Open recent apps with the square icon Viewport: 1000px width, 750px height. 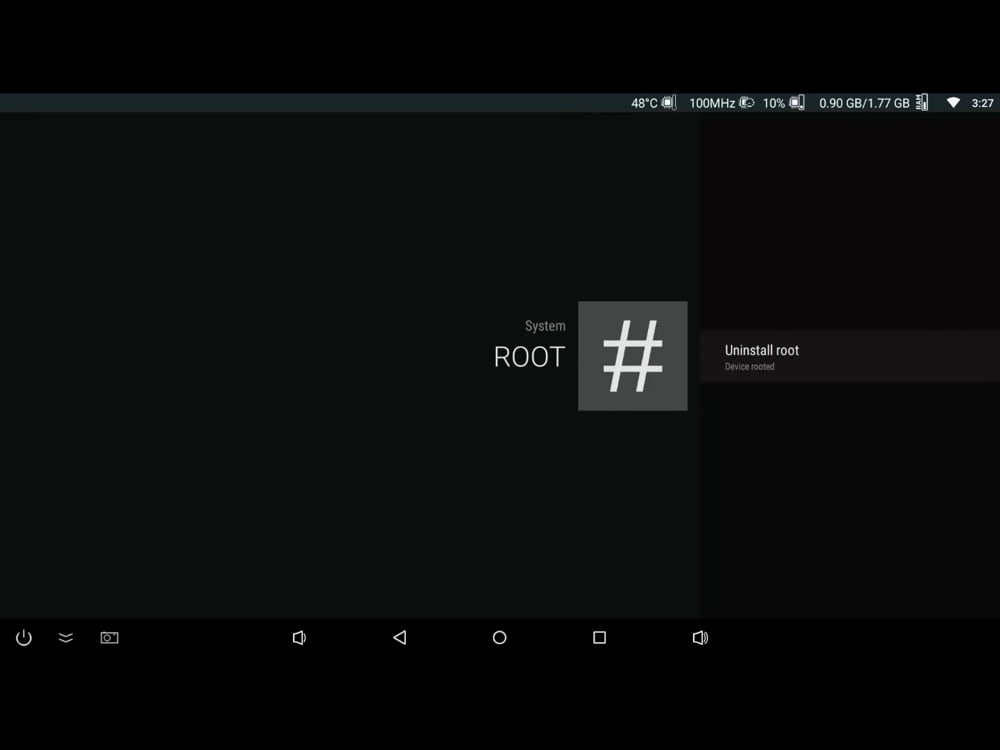[599, 637]
